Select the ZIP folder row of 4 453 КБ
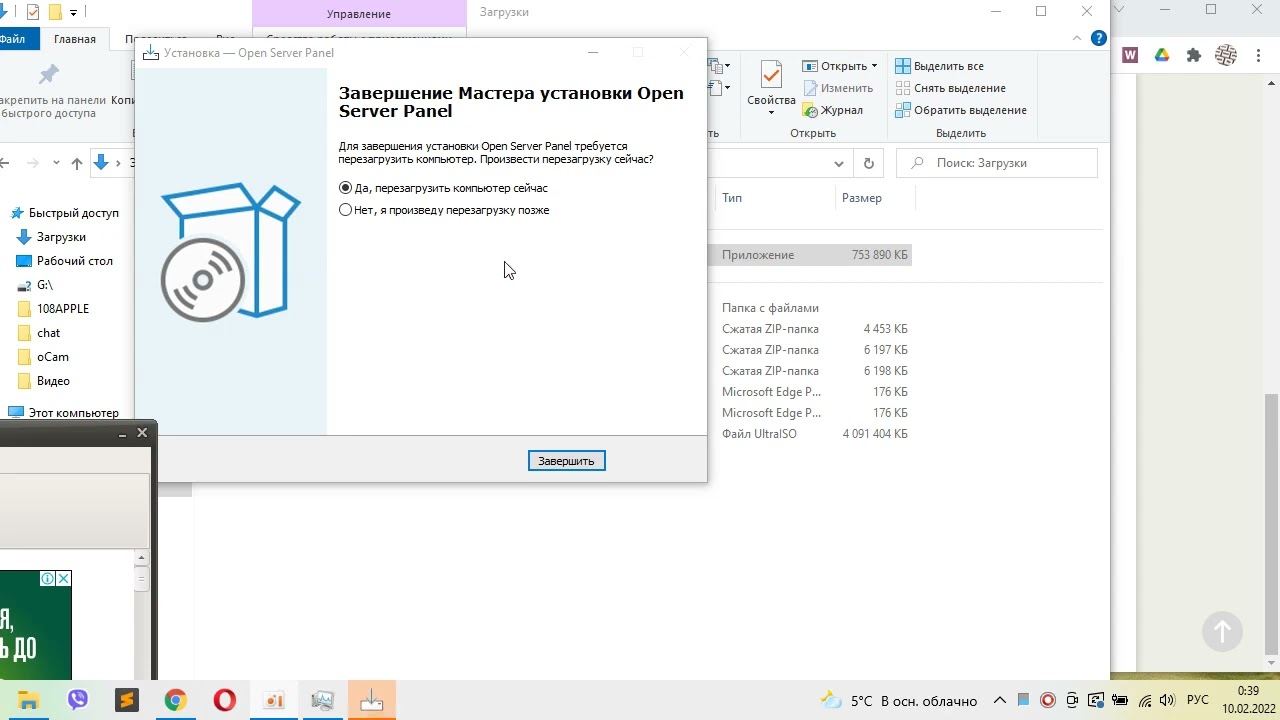This screenshot has height=720, width=1280. coord(811,329)
